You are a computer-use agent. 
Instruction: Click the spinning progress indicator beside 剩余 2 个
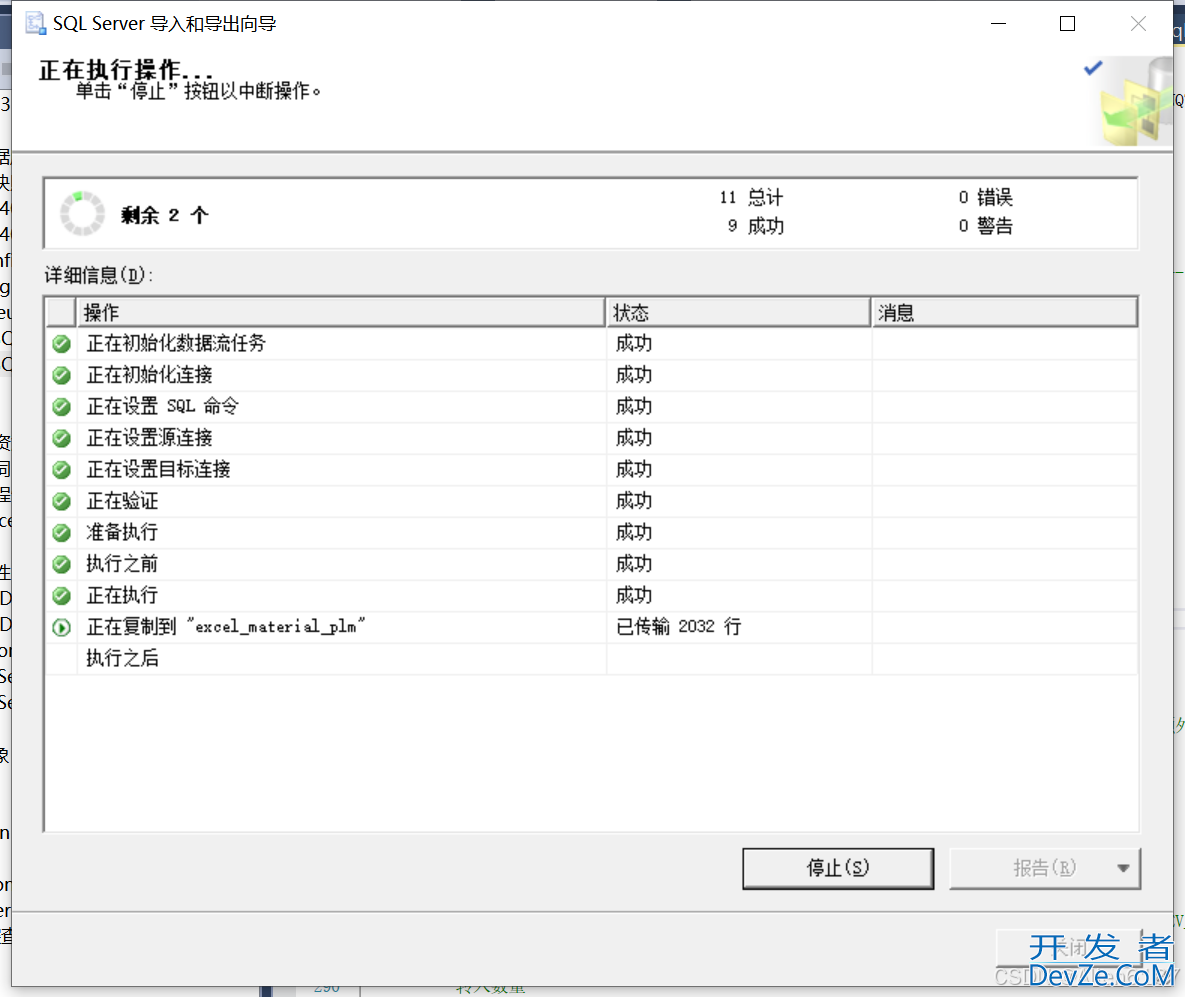click(82, 214)
